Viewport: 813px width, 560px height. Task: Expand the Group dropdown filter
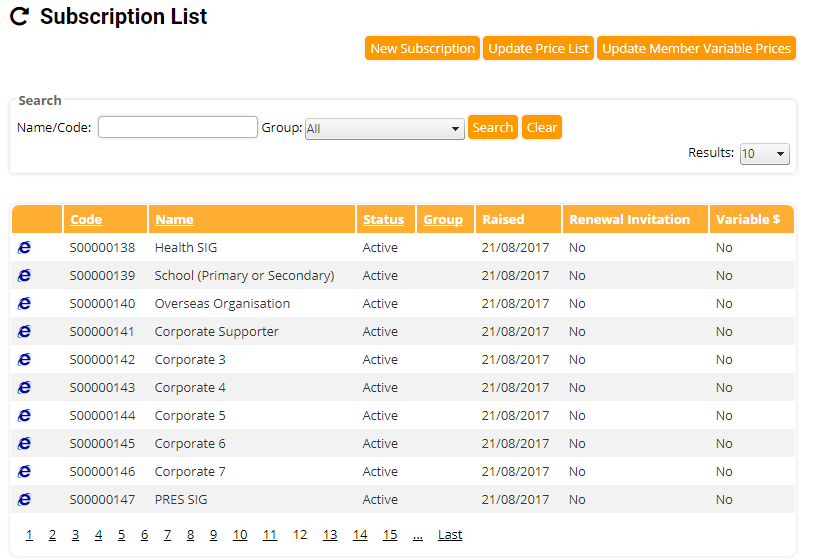[384, 129]
